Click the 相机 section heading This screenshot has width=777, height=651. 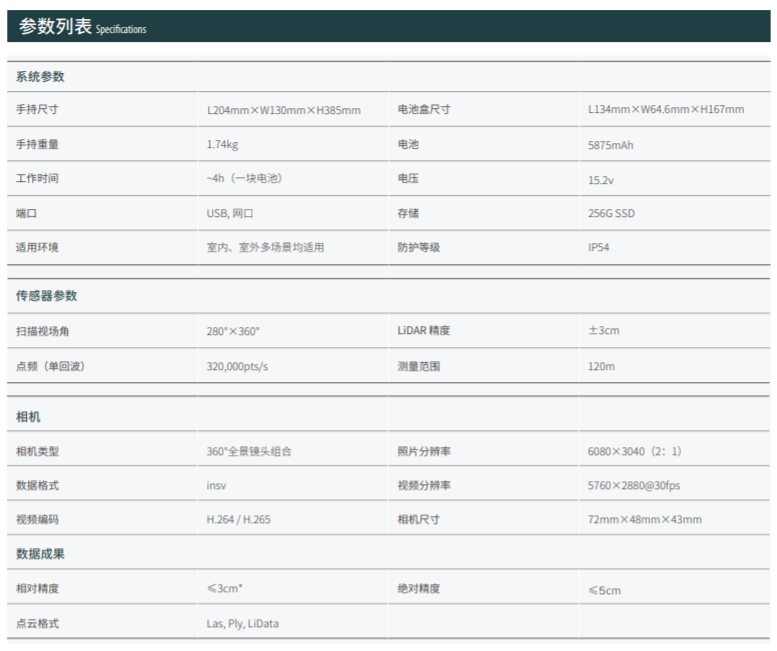coord(28,417)
